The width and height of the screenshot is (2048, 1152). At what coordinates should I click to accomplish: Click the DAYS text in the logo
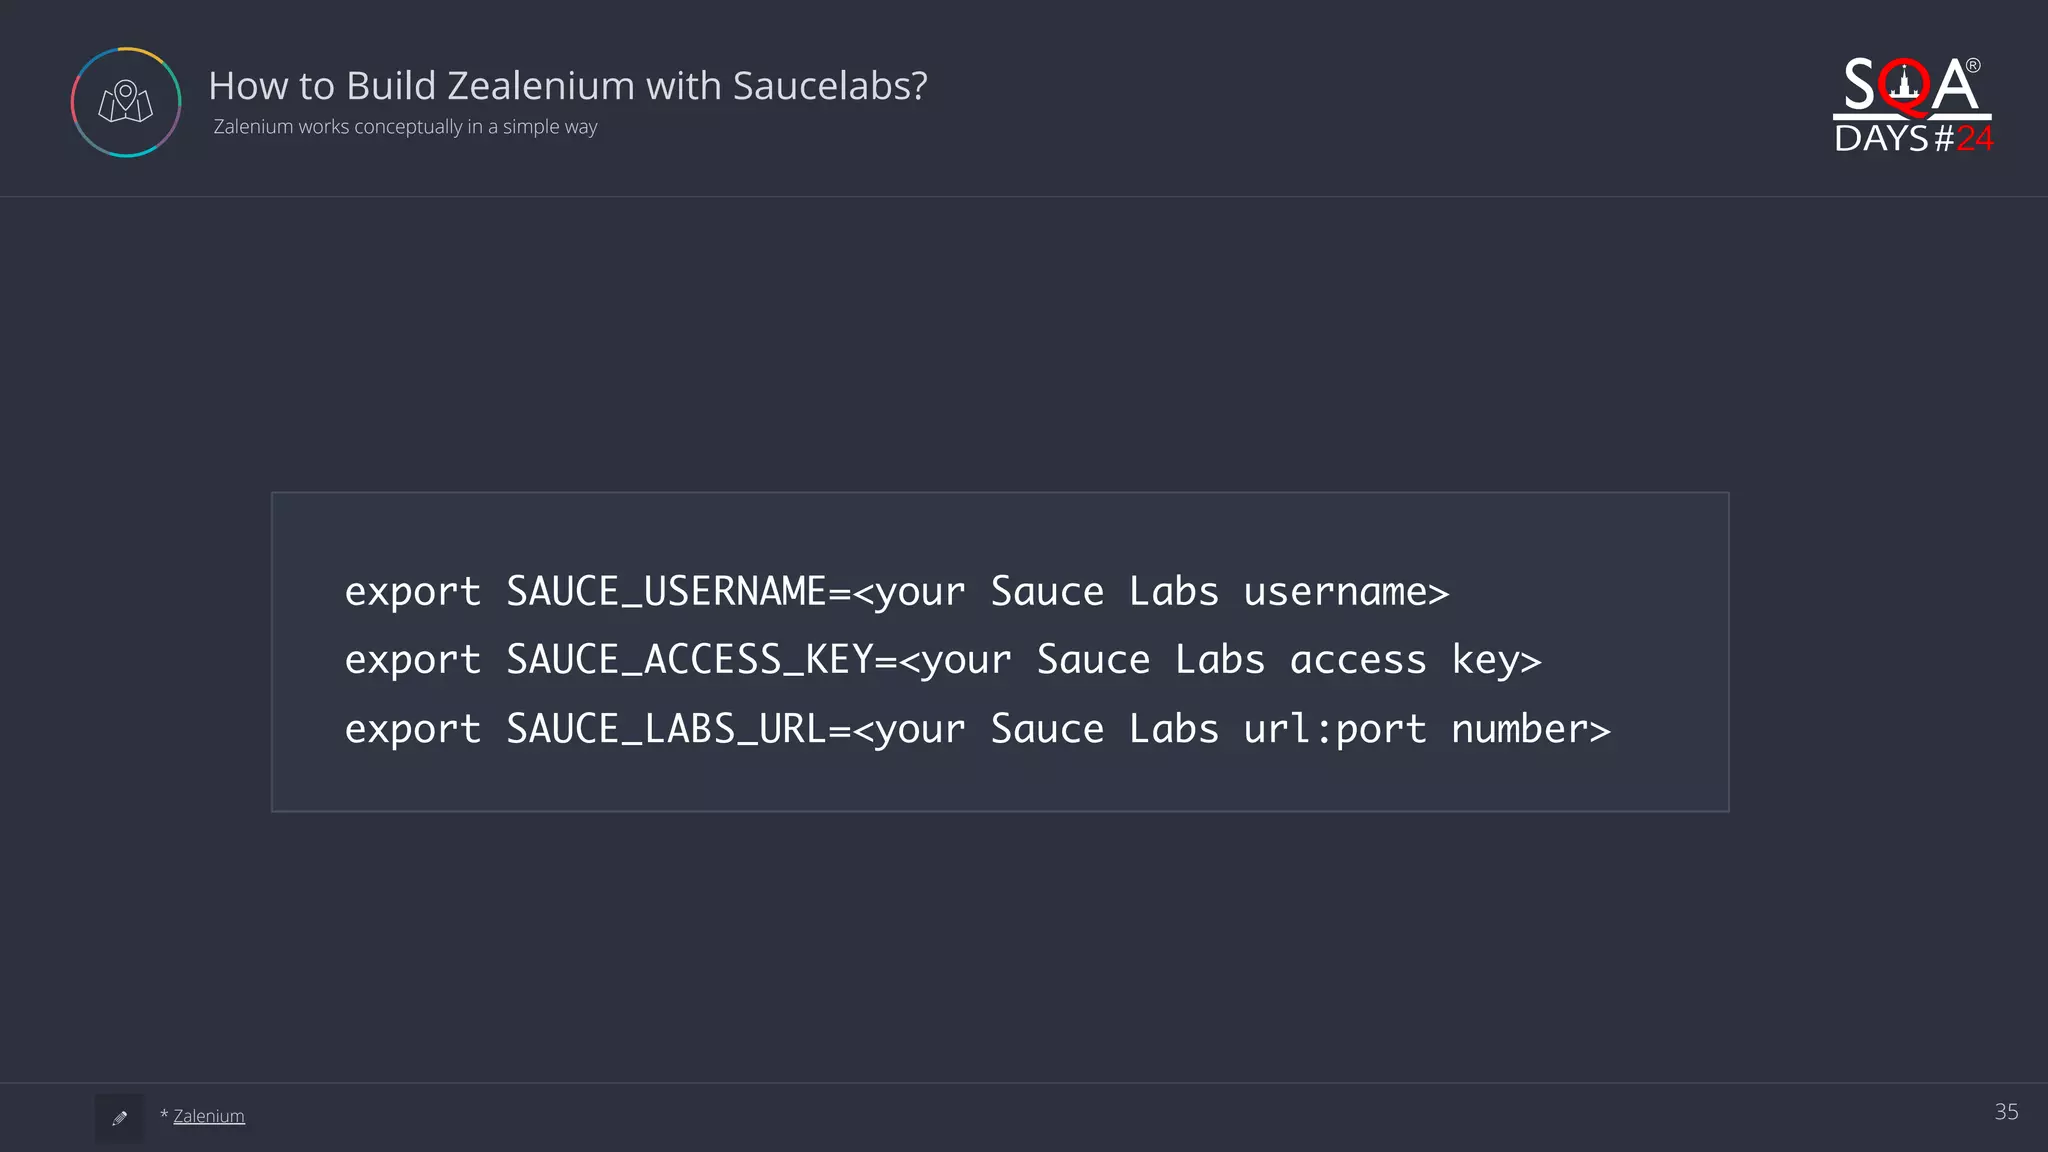pos(1881,138)
